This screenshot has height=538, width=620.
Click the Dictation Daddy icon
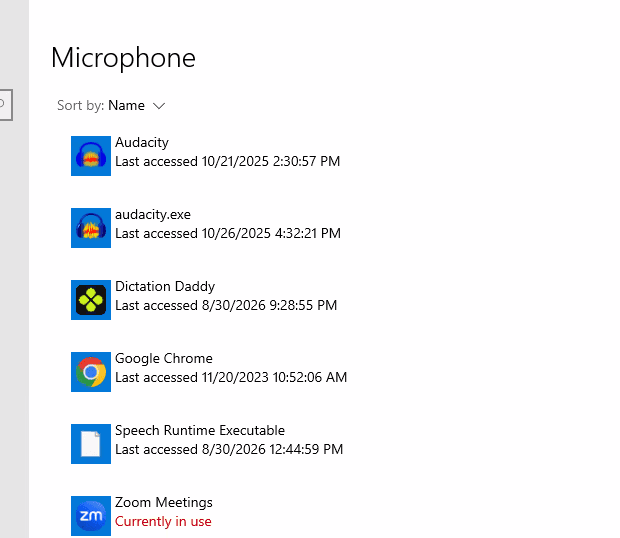coord(91,300)
